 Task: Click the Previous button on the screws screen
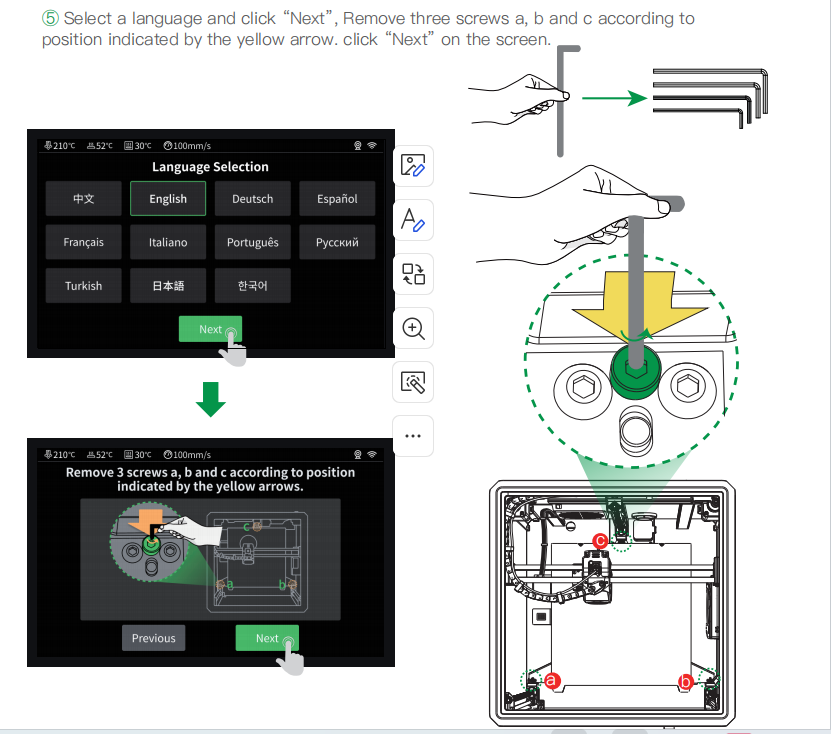click(154, 638)
